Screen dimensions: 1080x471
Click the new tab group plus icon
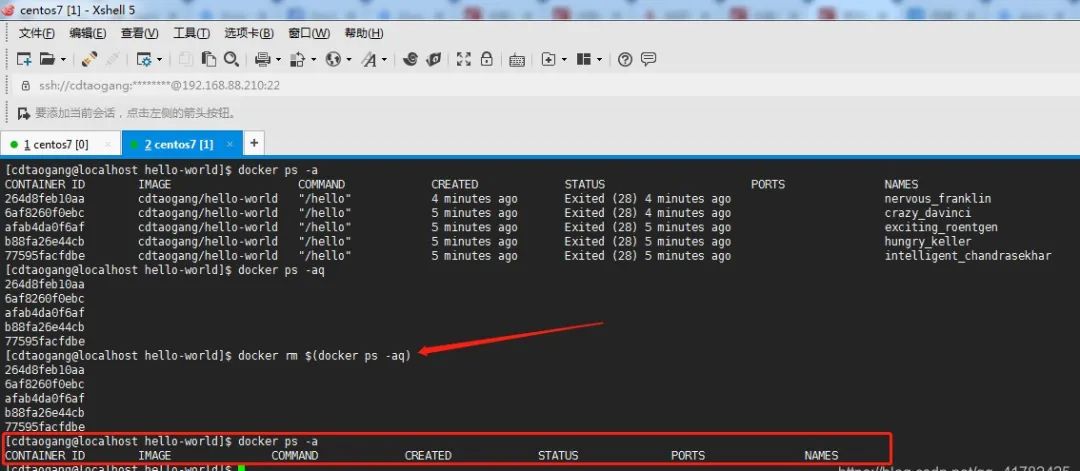[x=548, y=59]
